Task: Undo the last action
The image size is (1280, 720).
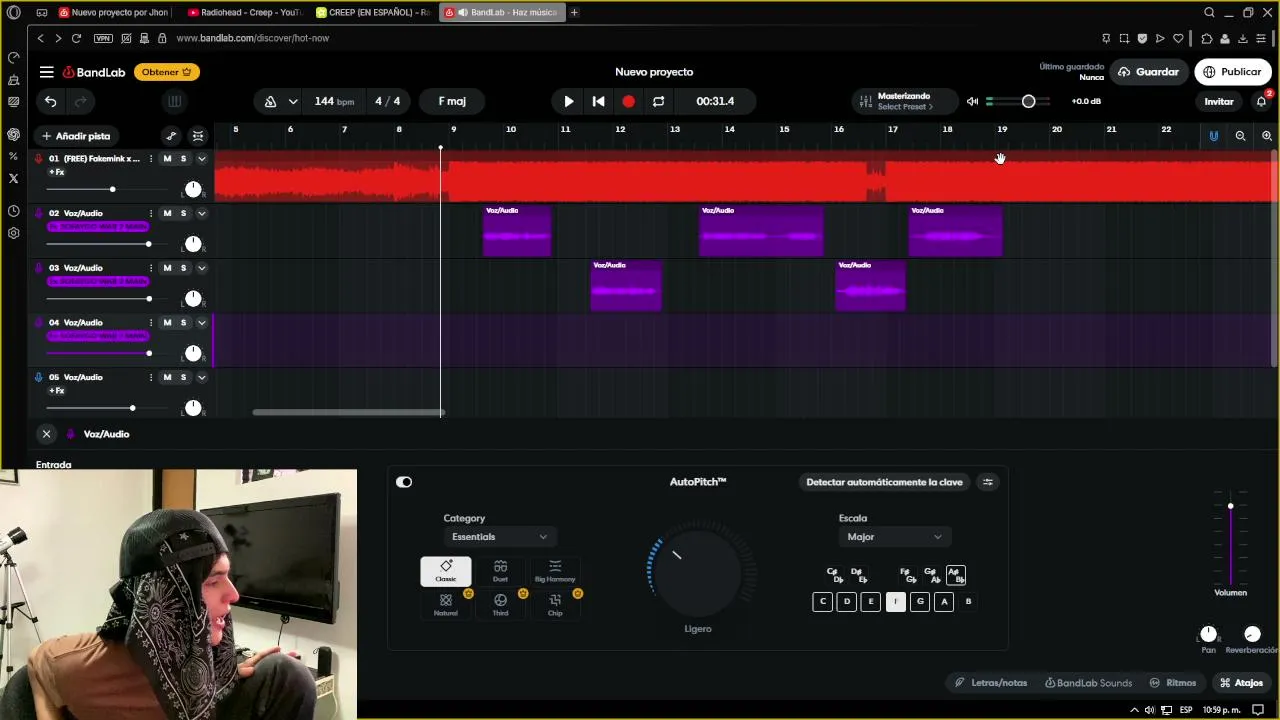Action: coord(50,101)
